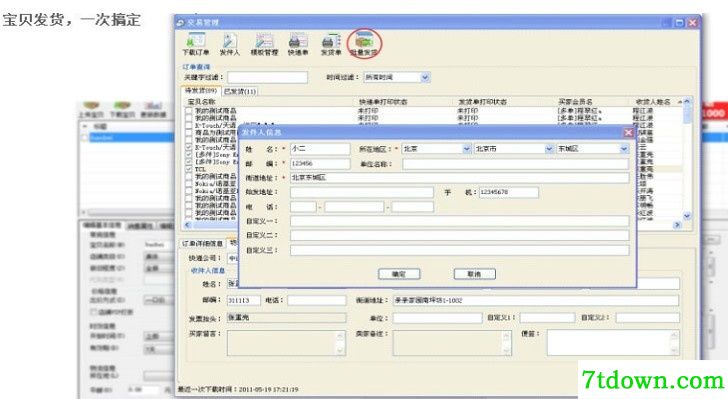Launch the 批量发货 batch shipping icon
This screenshot has width=728, height=399.
tap(364, 45)
